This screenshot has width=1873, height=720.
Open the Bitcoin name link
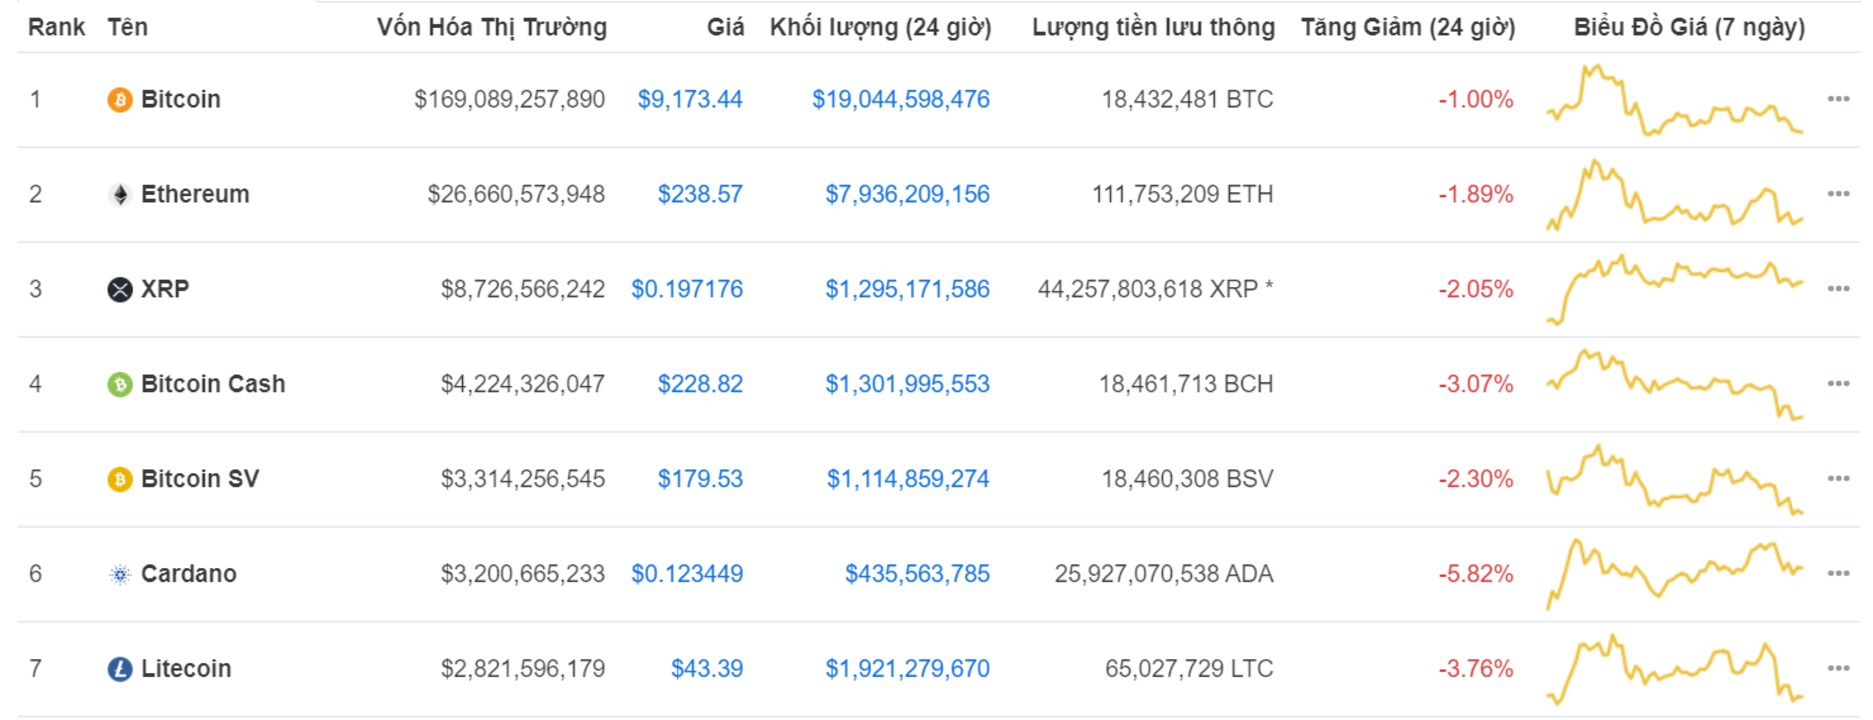(180, 100)
